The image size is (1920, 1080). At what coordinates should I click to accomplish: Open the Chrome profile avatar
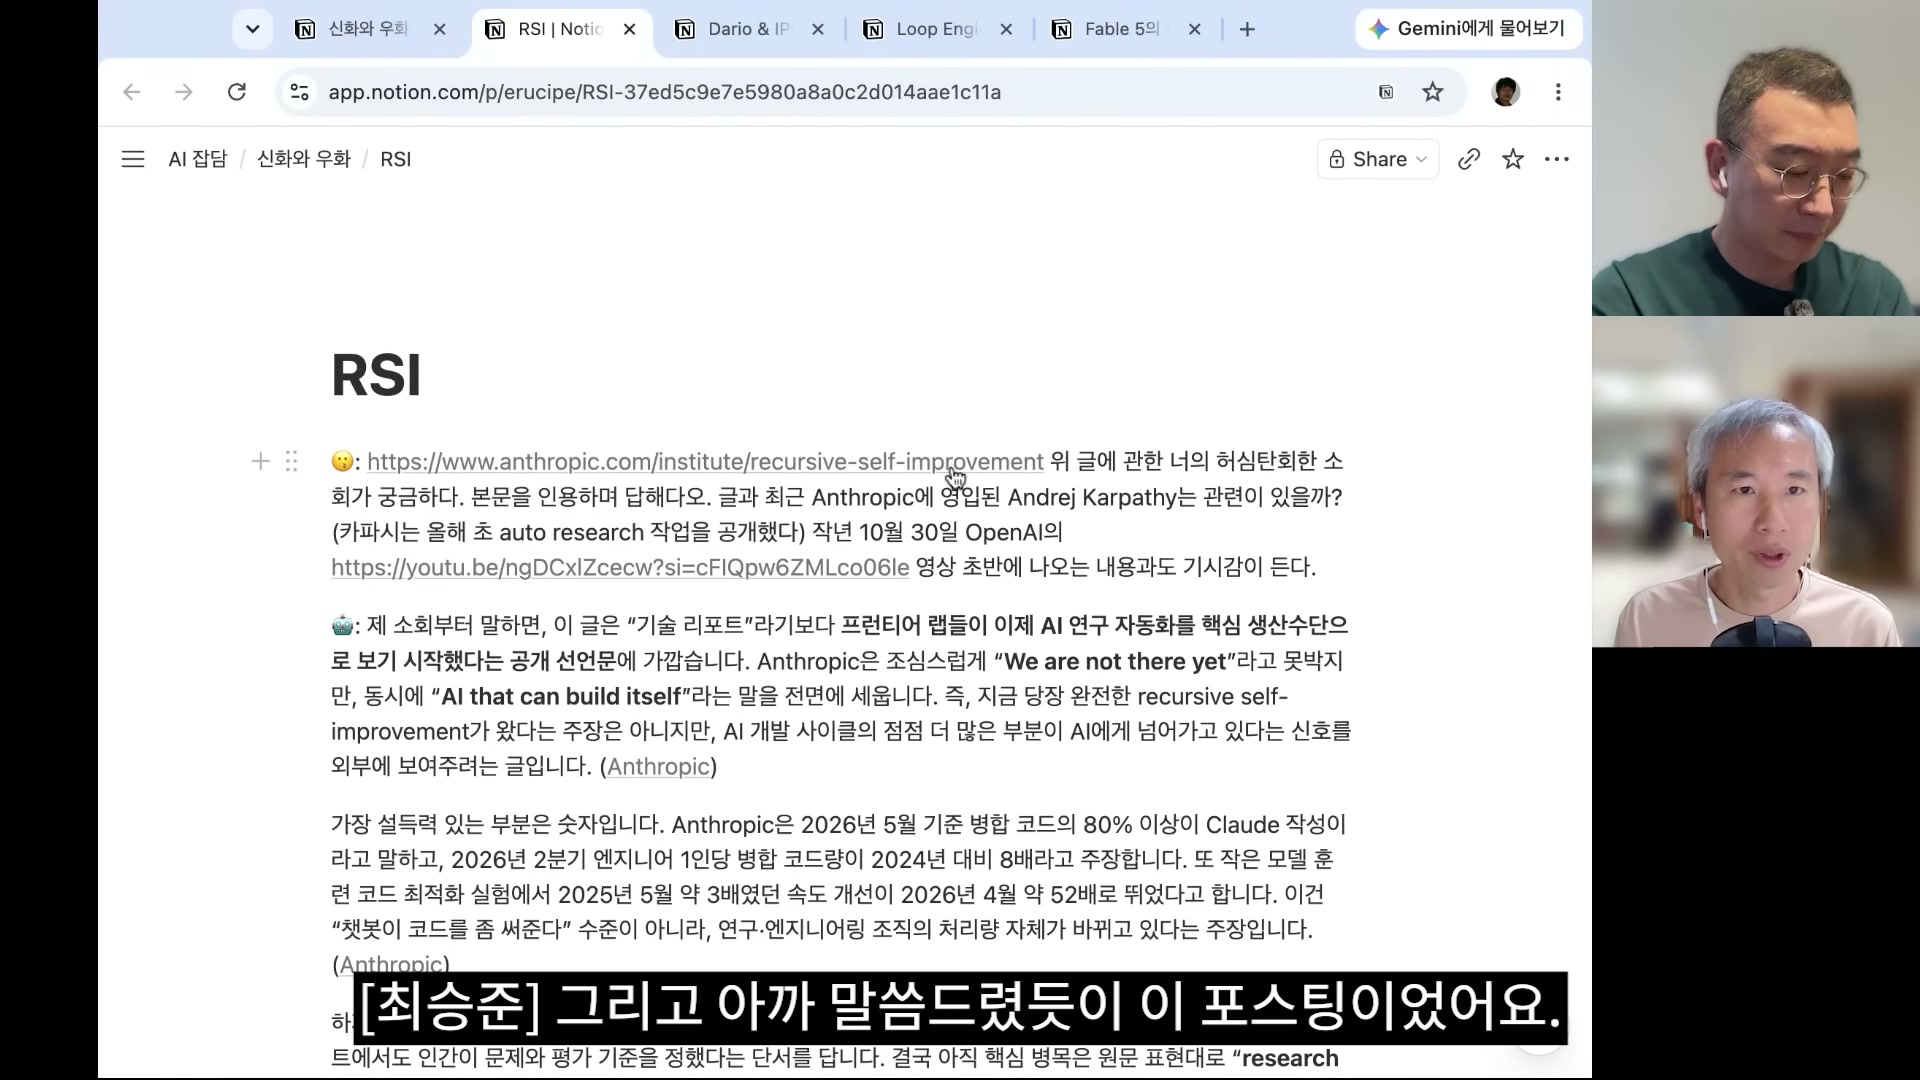pyautogui.click(x=1505, y=92)
